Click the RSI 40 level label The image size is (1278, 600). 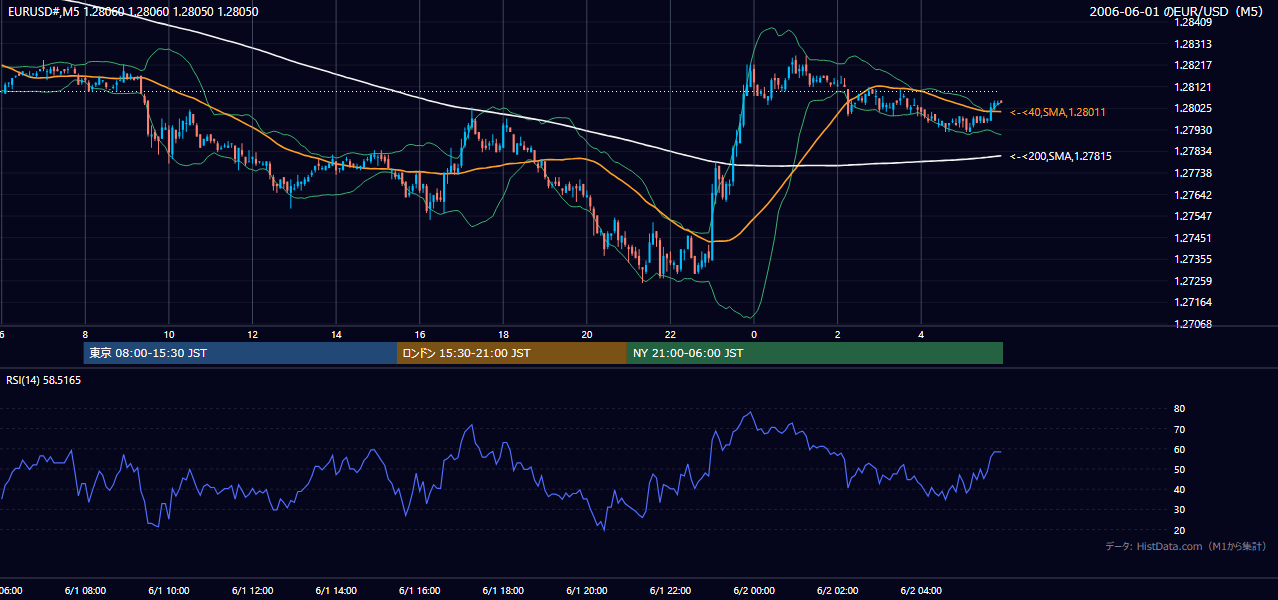click(x=1180, y=489)
